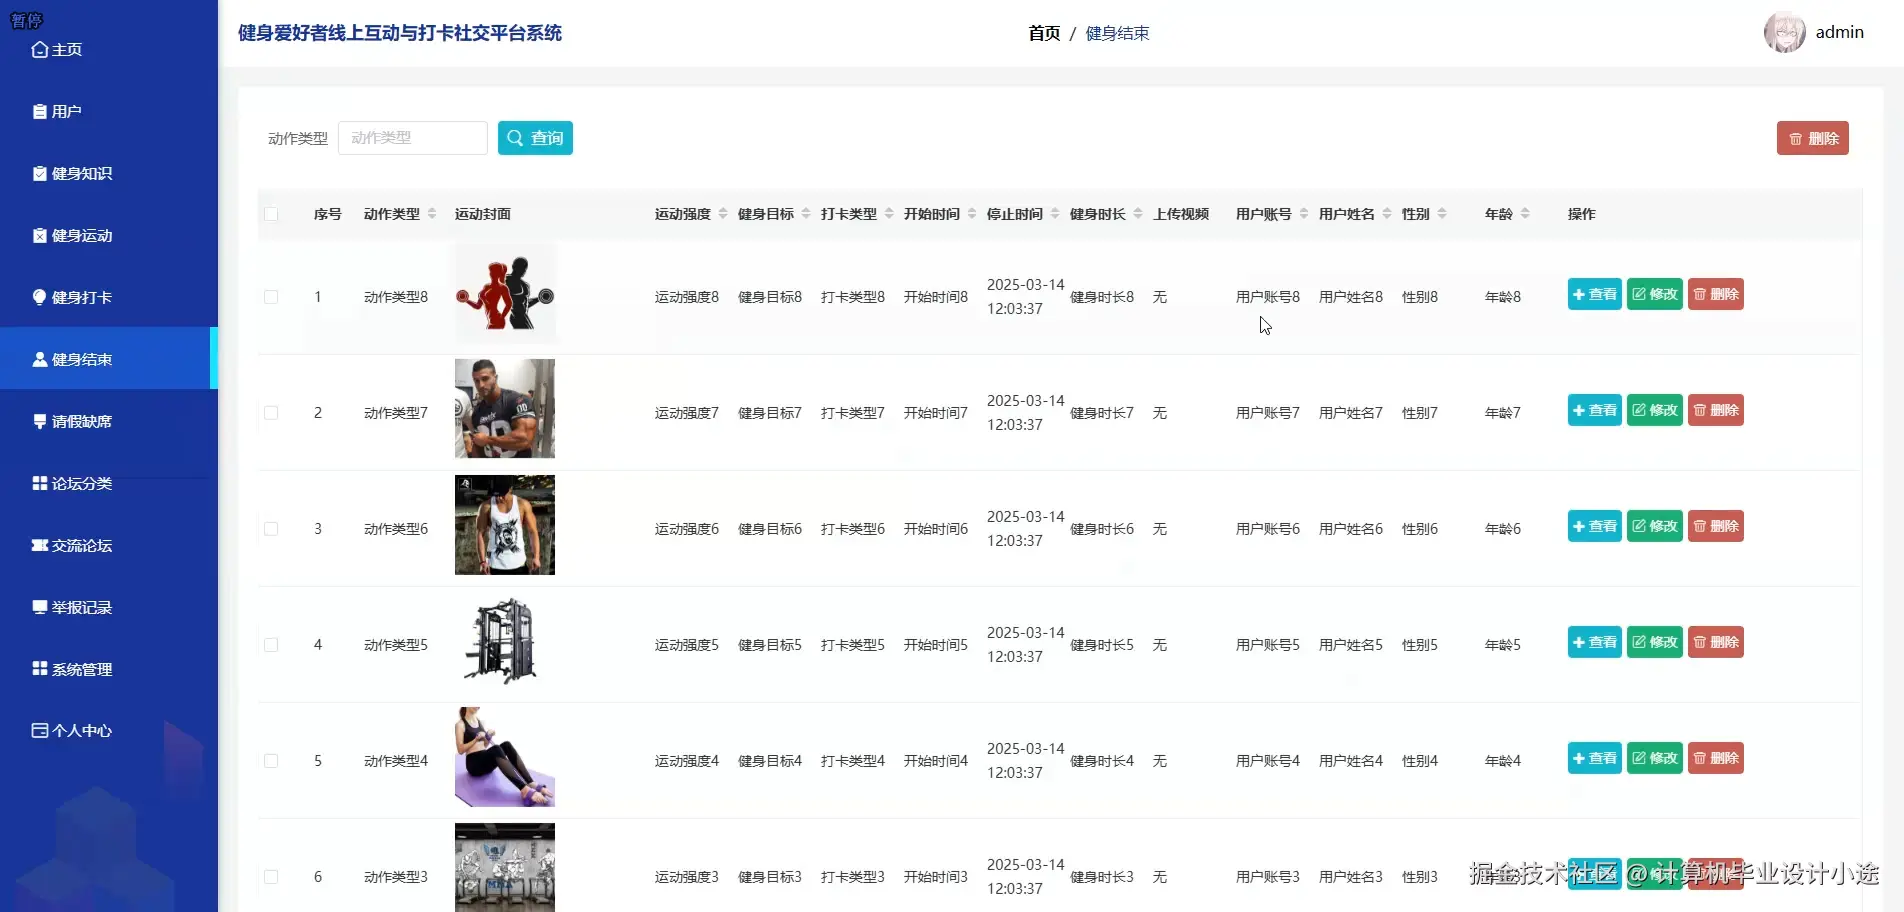
Task: Open 系统管理 using its sidebar icon
Action: tap(38, 668)
